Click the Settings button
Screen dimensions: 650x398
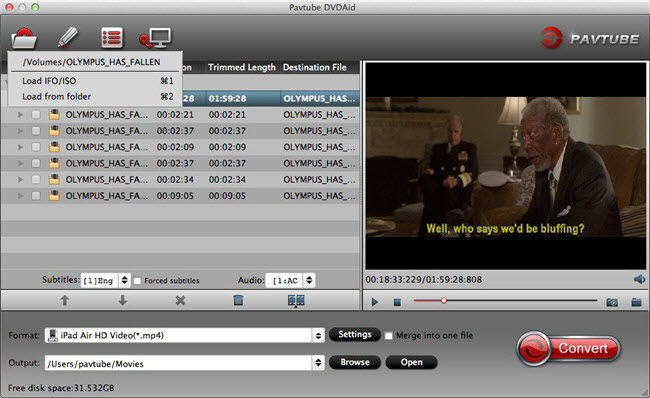point(354,334)
